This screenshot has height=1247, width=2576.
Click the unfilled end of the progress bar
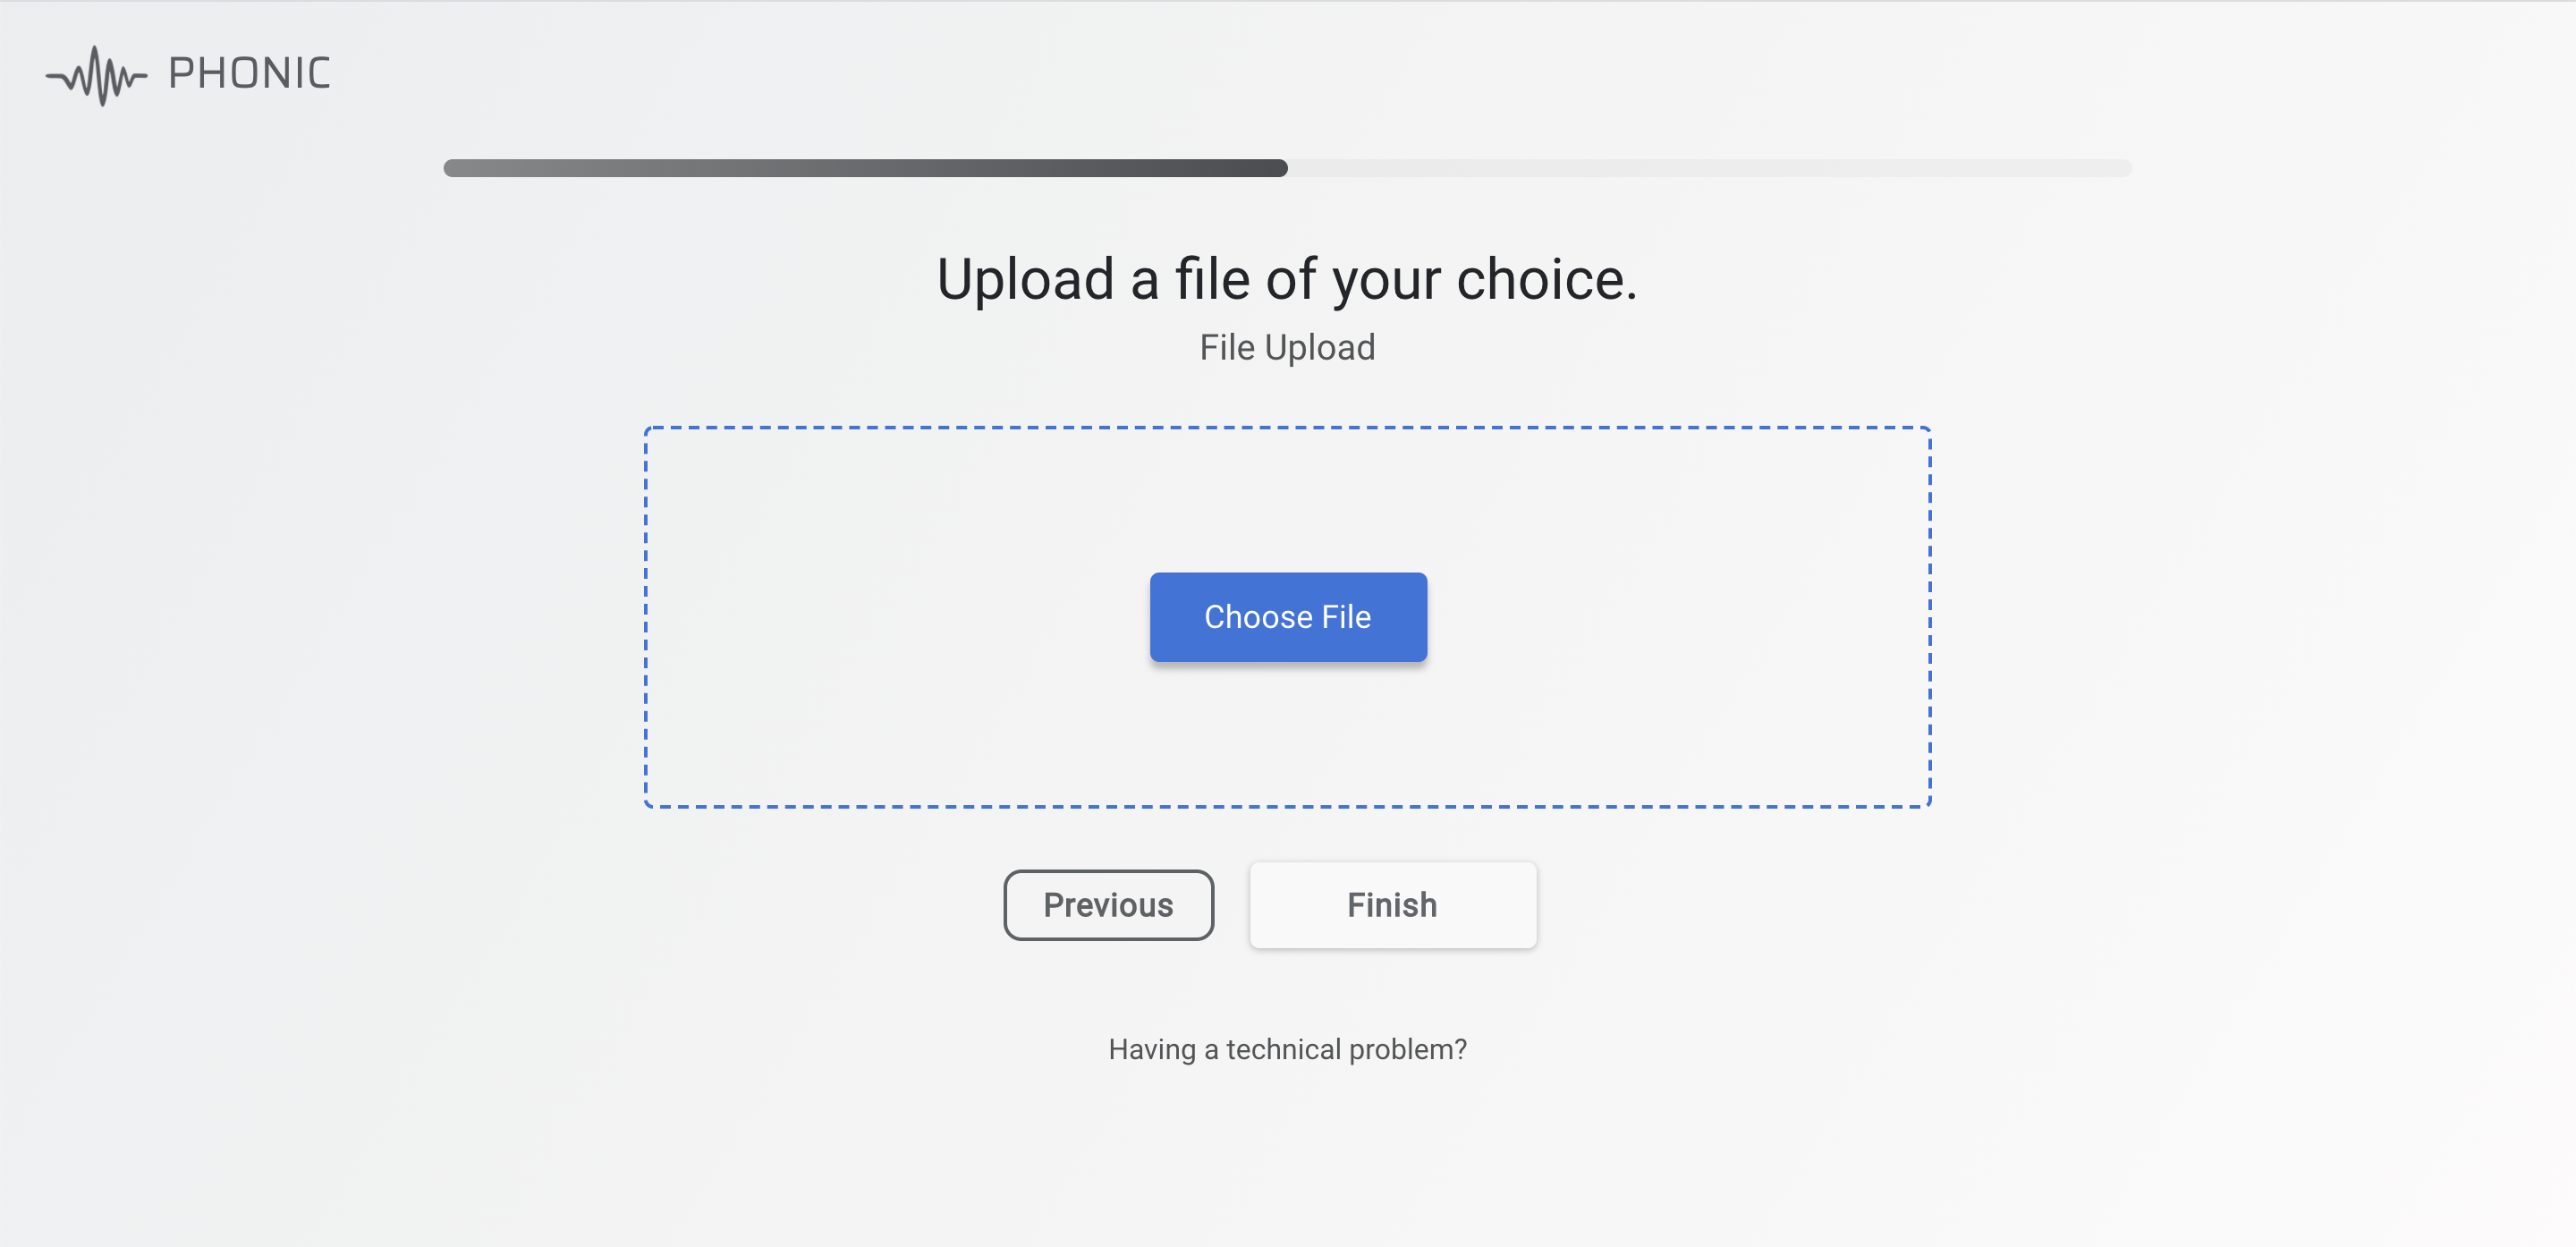[1900, 169]
